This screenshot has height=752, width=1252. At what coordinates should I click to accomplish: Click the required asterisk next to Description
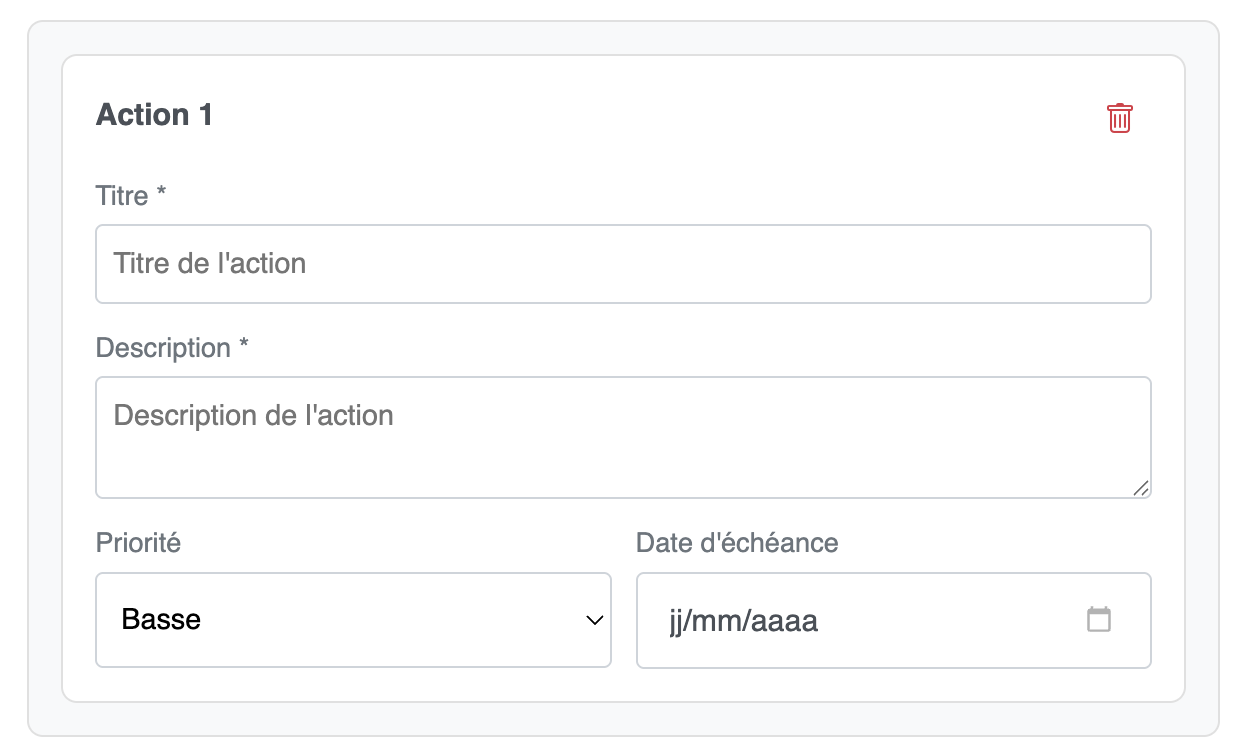coord(243,347)
